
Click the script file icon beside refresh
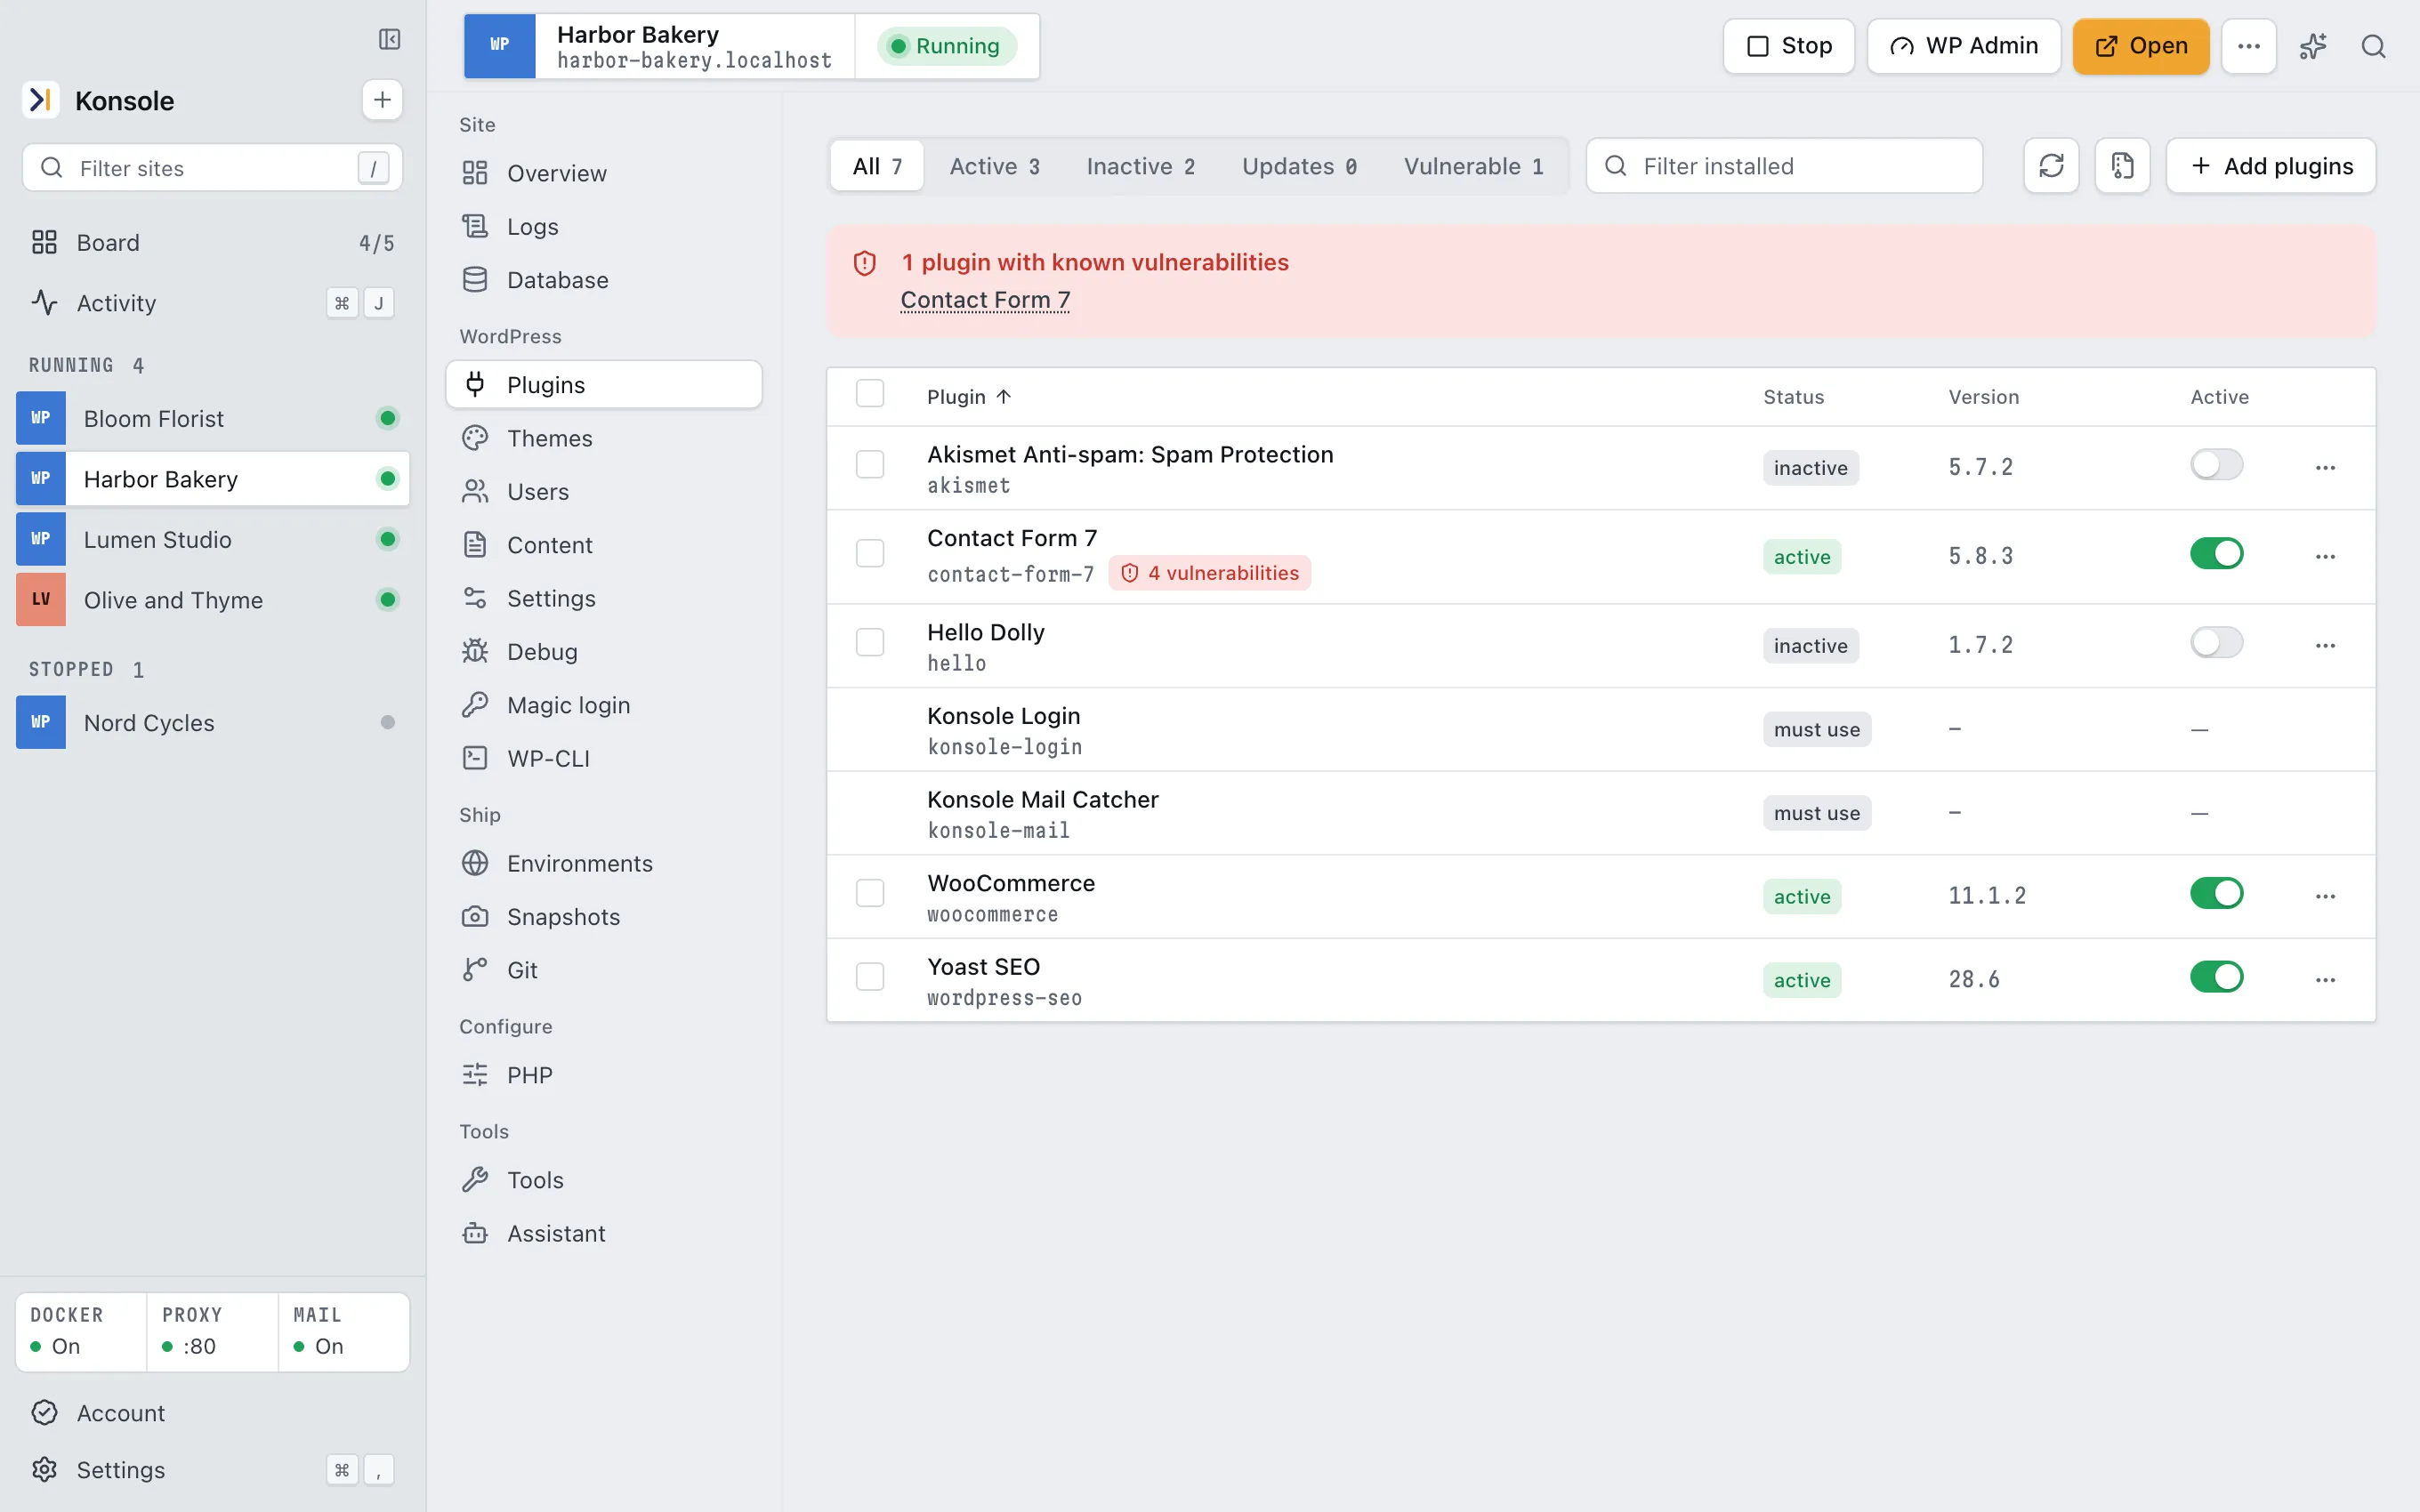[2122, 166]
